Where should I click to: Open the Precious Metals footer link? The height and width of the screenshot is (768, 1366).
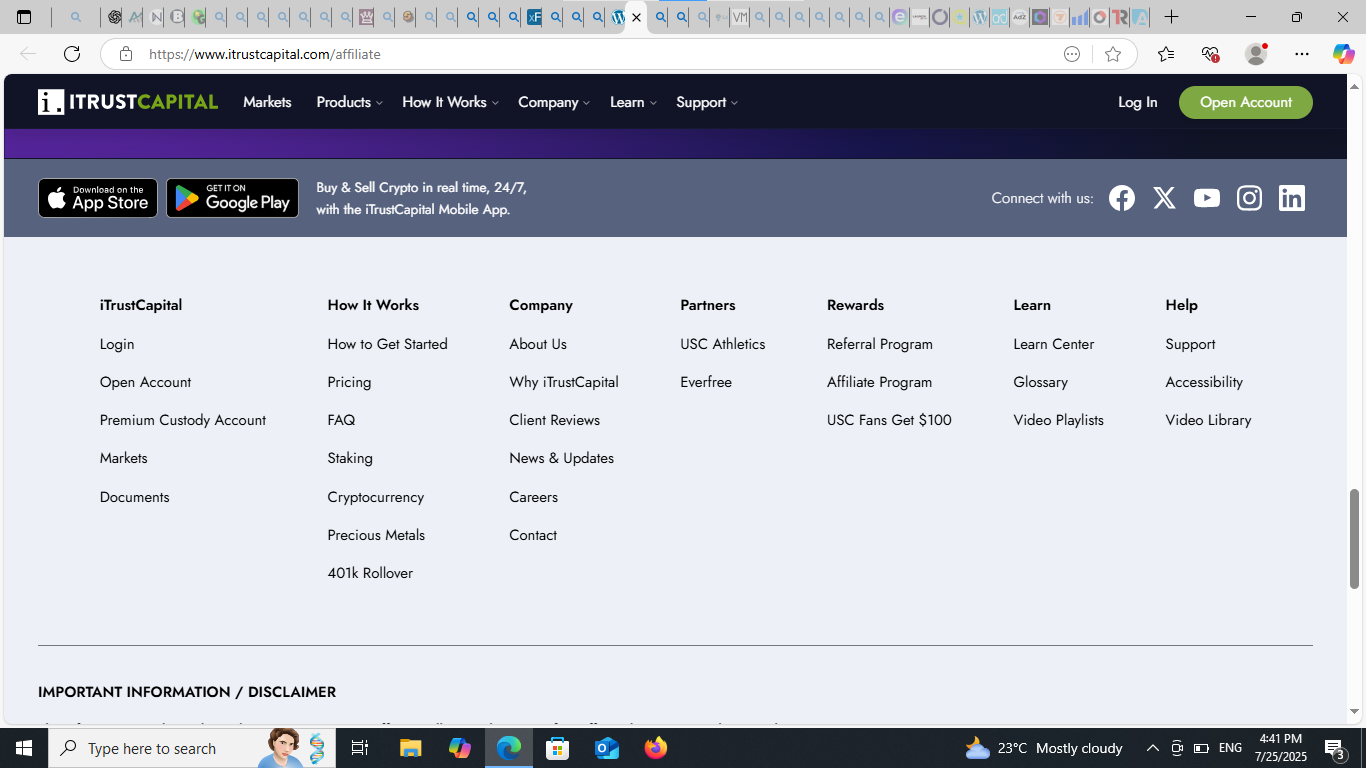click(x=376, y=535)
